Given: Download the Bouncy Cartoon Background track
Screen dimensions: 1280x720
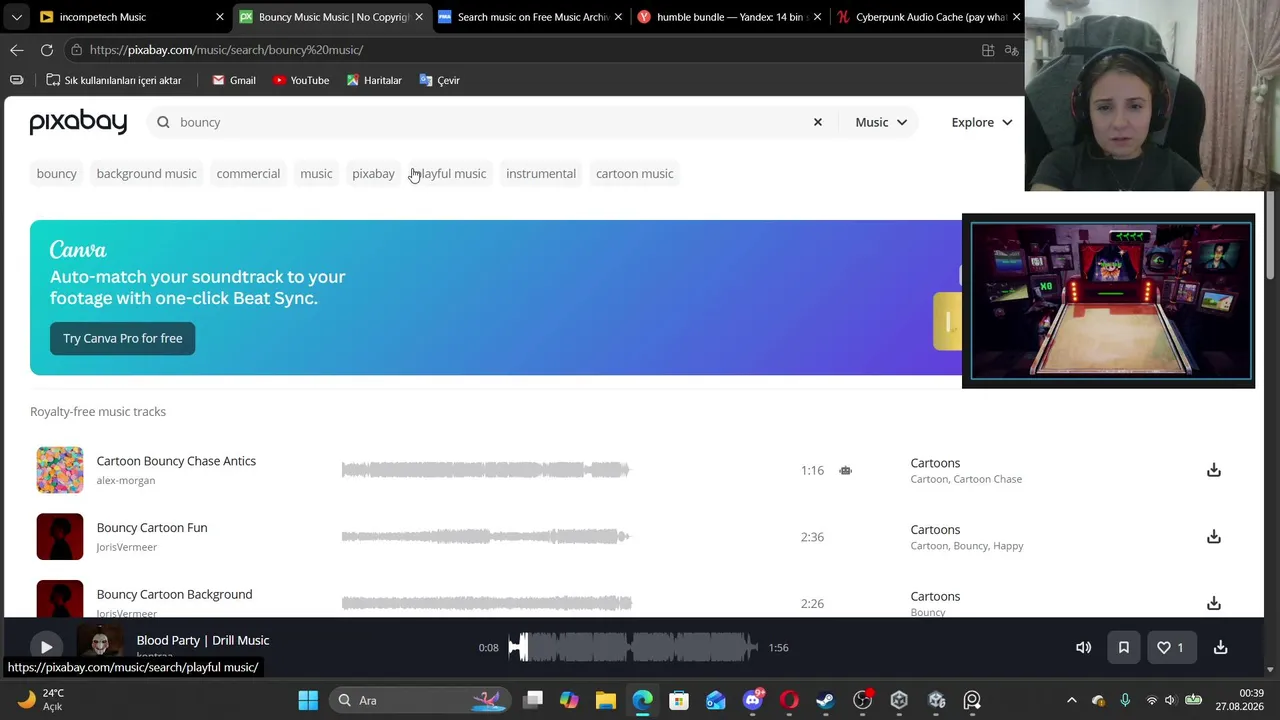Looking at the screenshot, I should [1213, 603].
